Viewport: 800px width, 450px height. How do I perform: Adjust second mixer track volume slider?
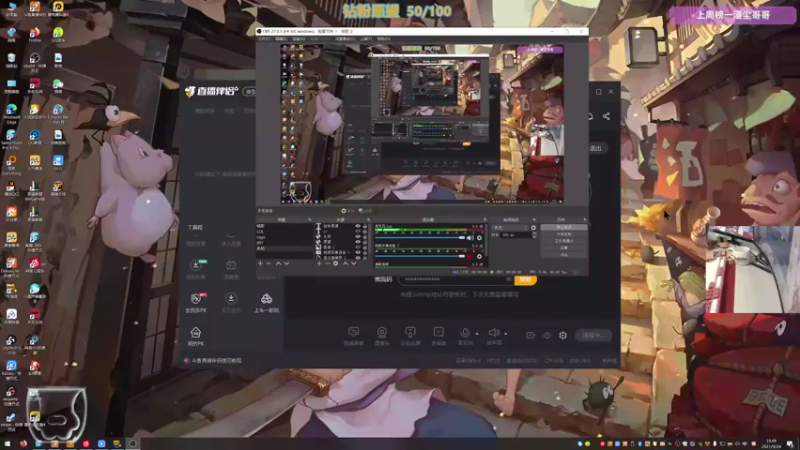420,256
